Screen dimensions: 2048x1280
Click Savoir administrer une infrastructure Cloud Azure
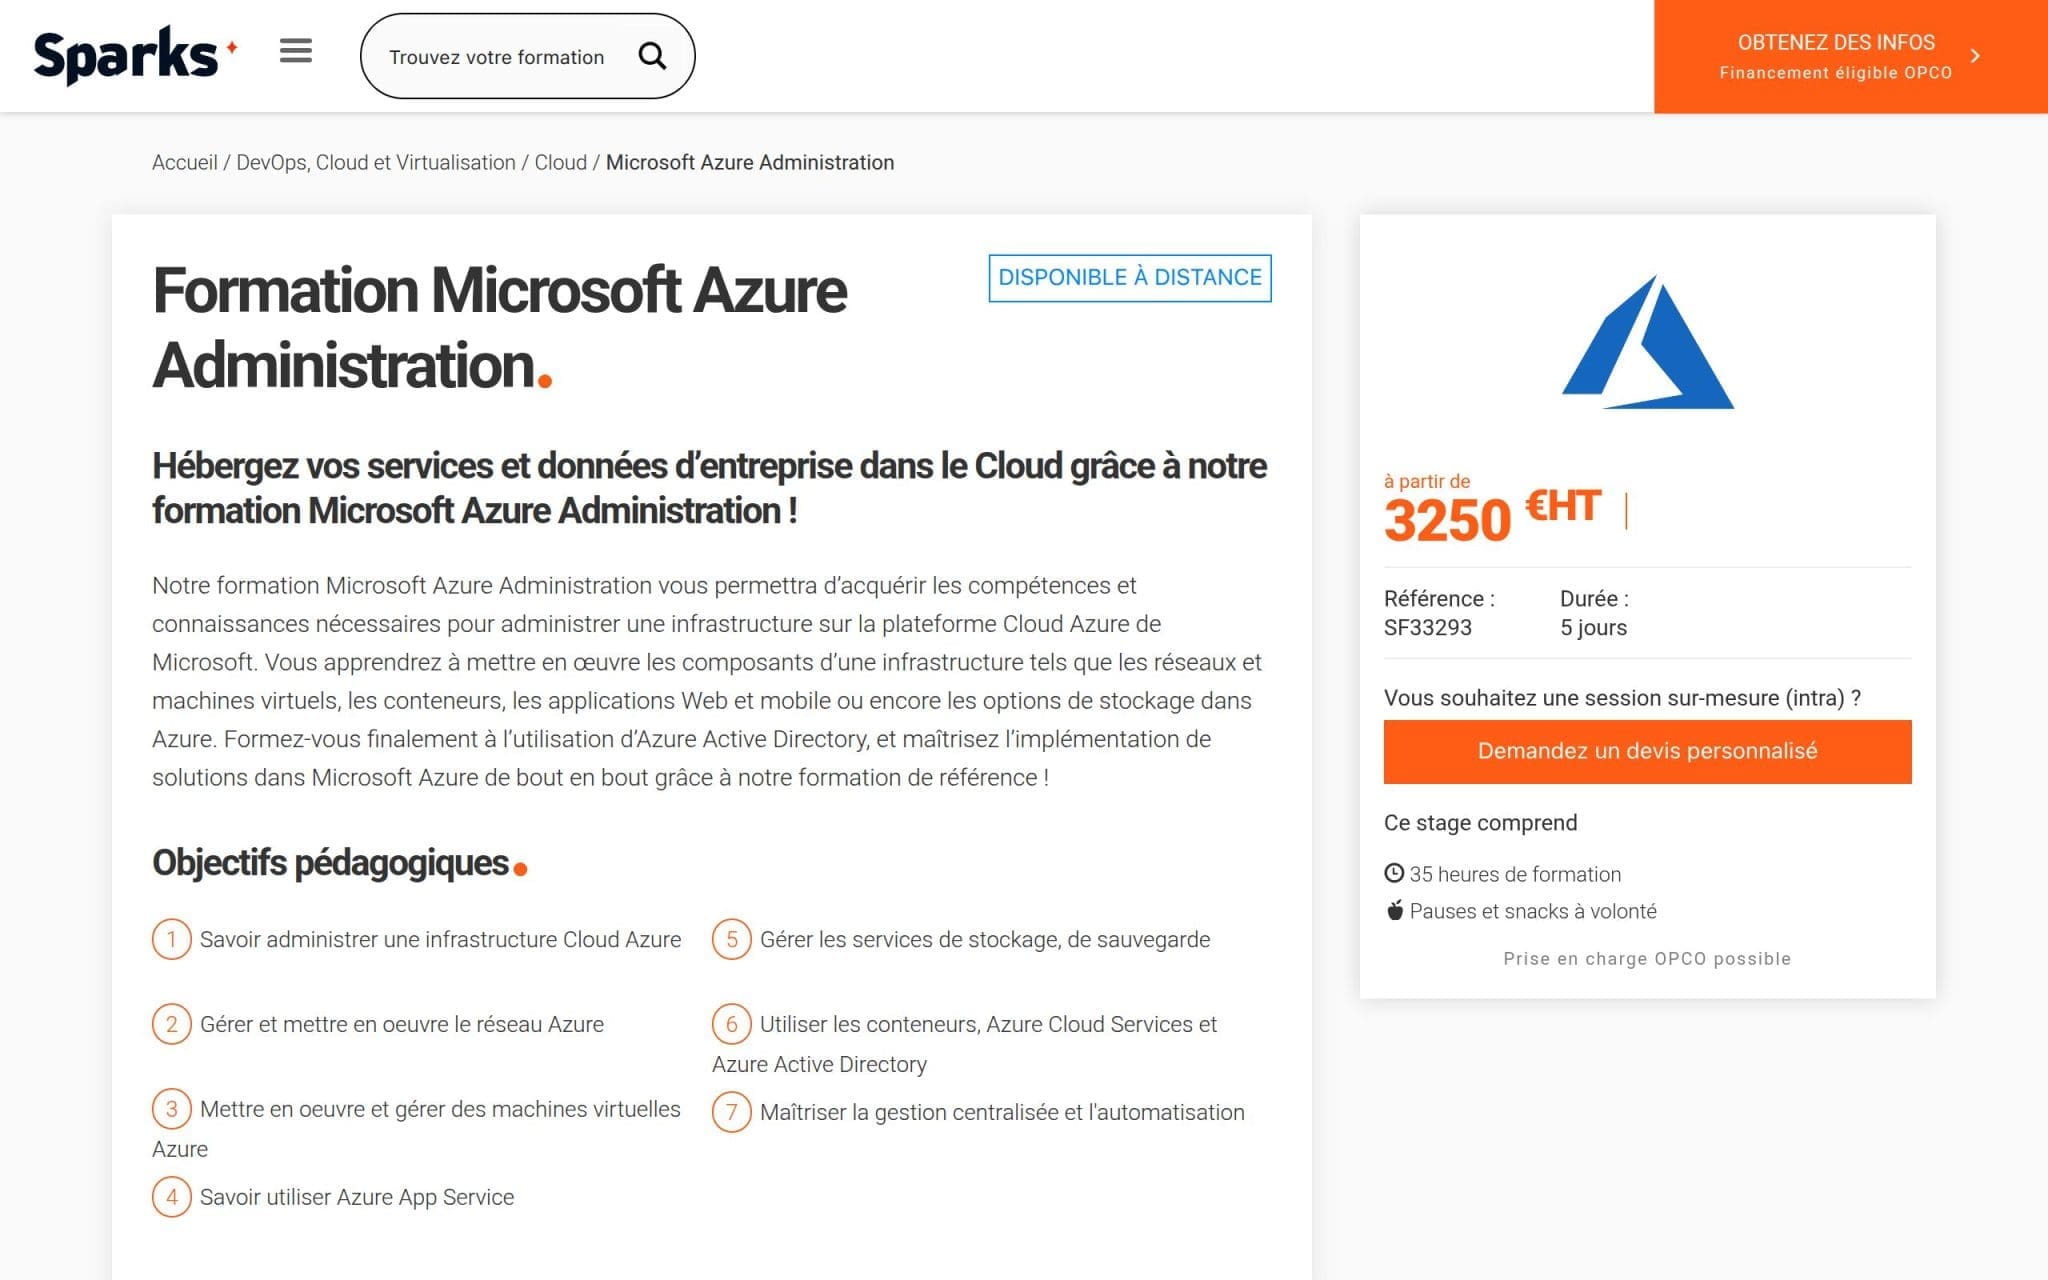(440, 940)
